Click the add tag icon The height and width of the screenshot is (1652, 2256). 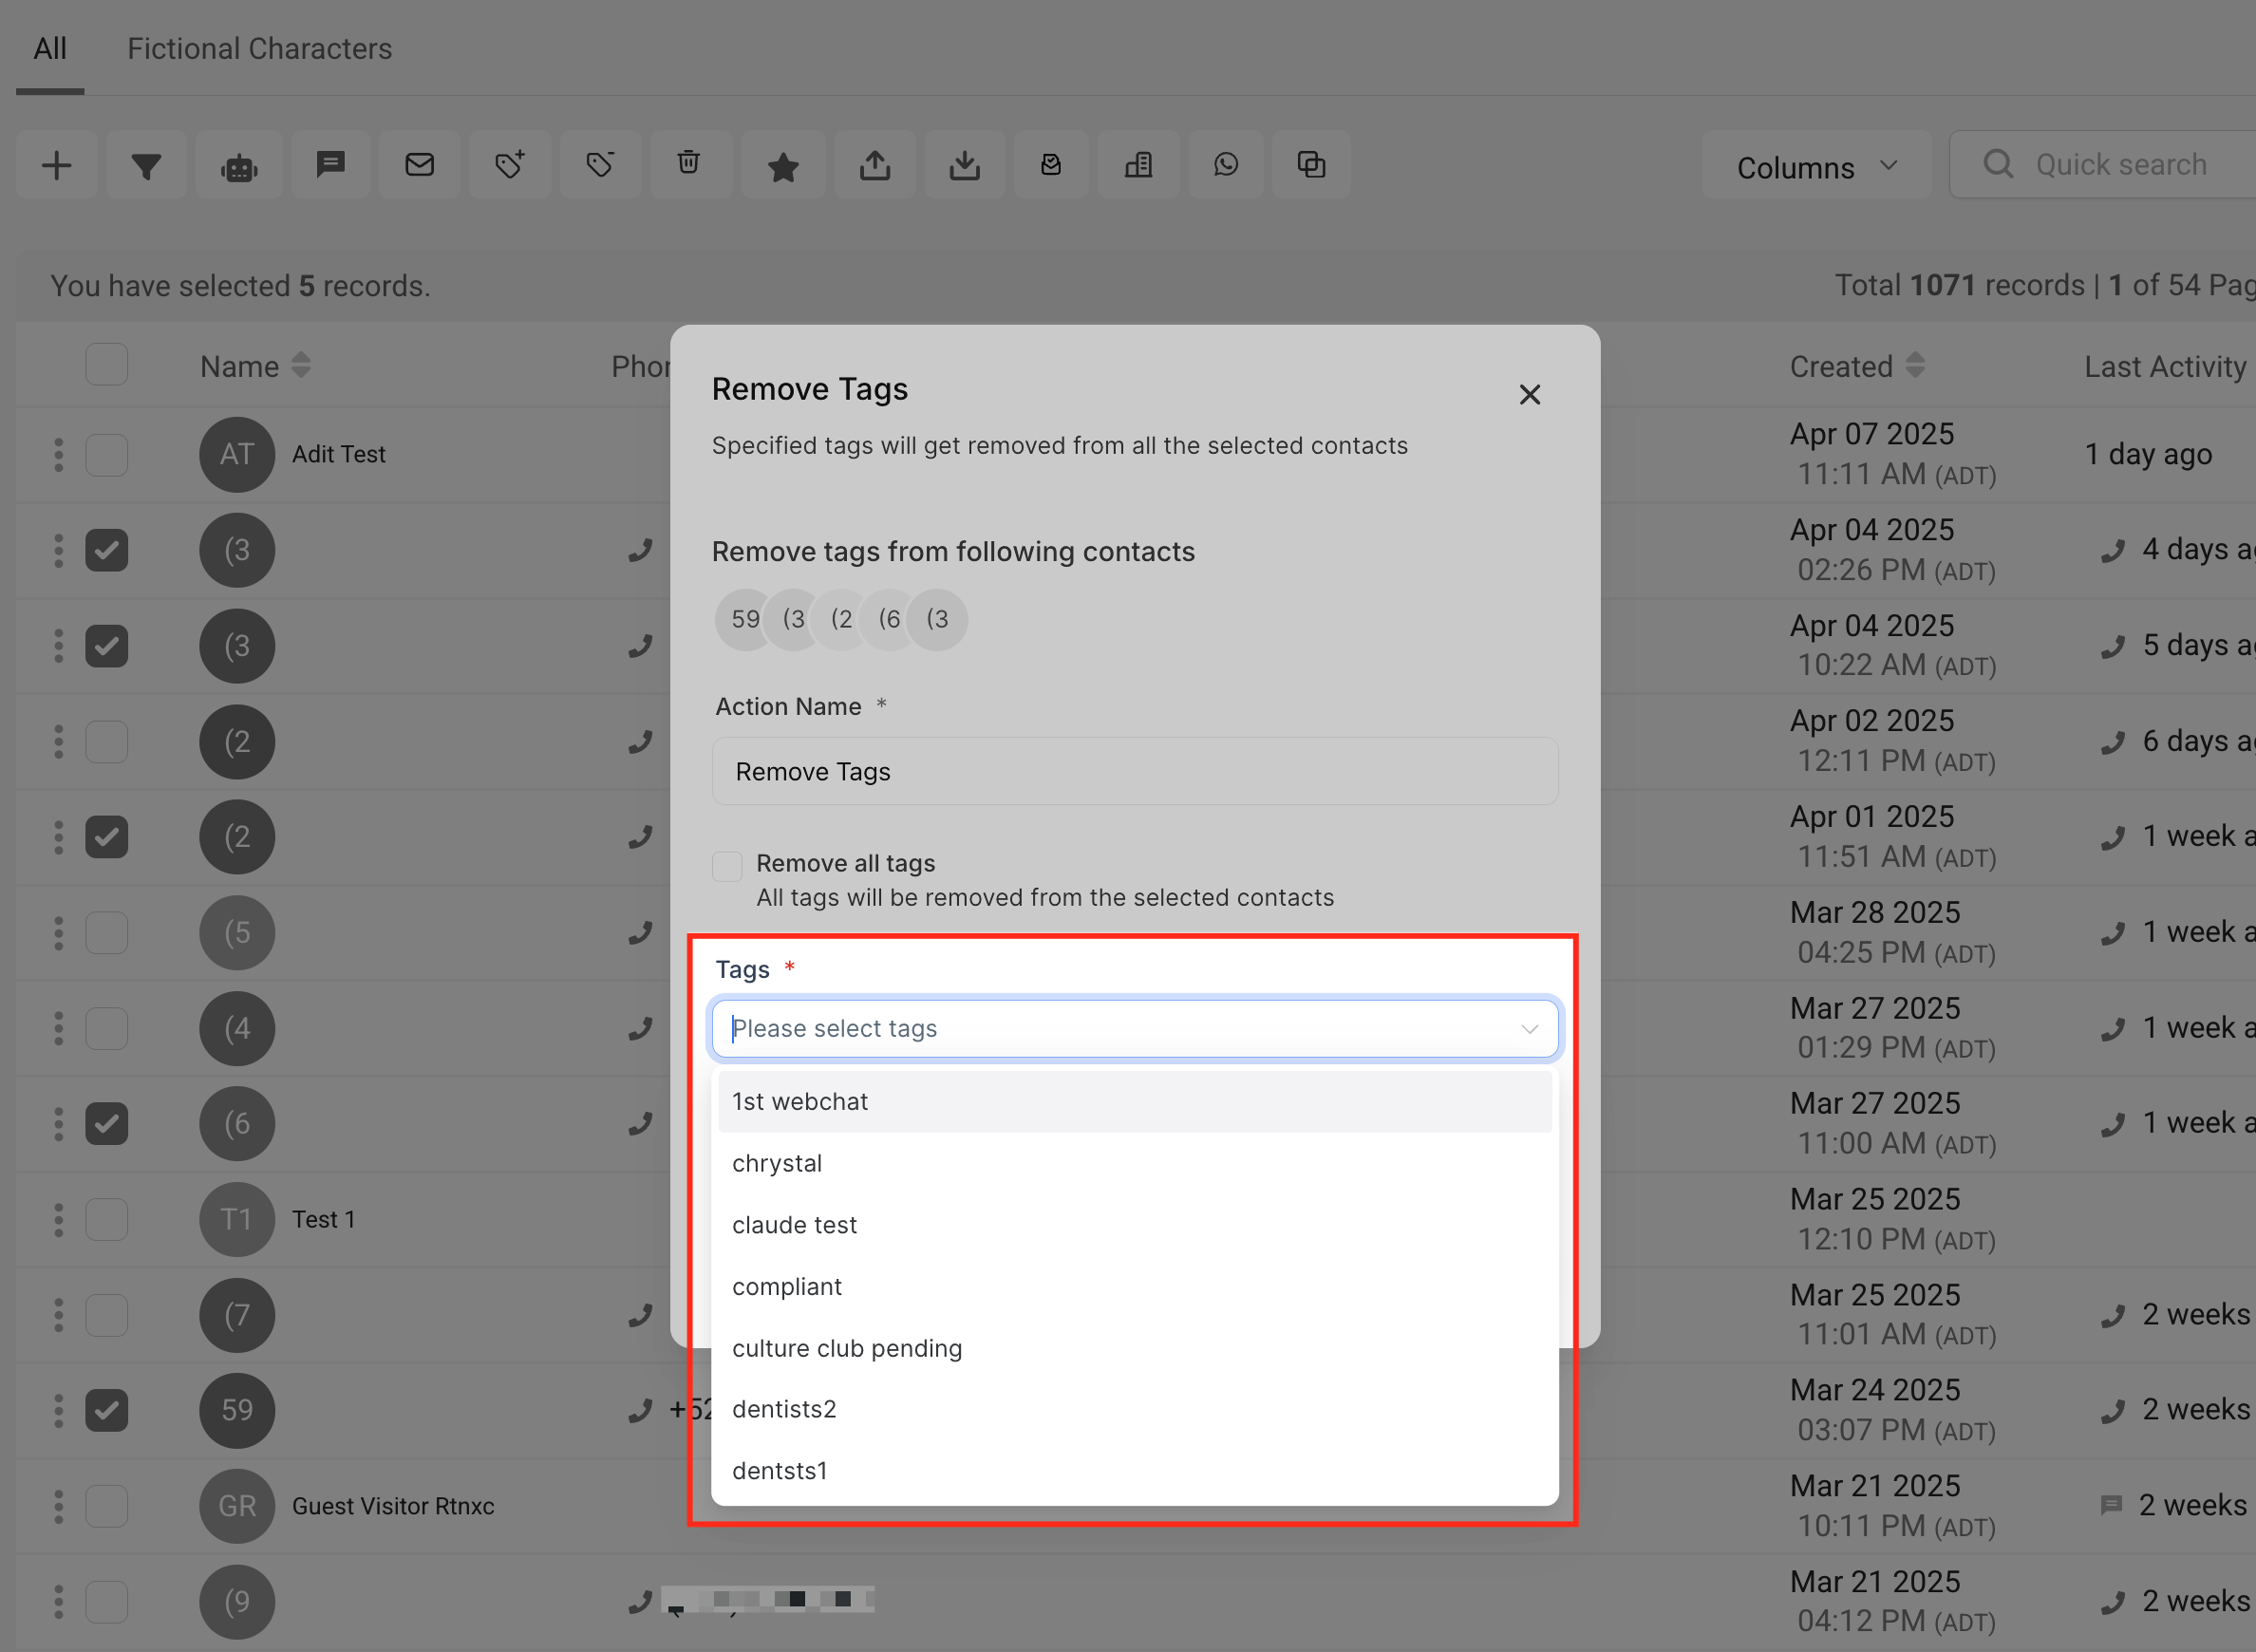(x=509, y=165)
